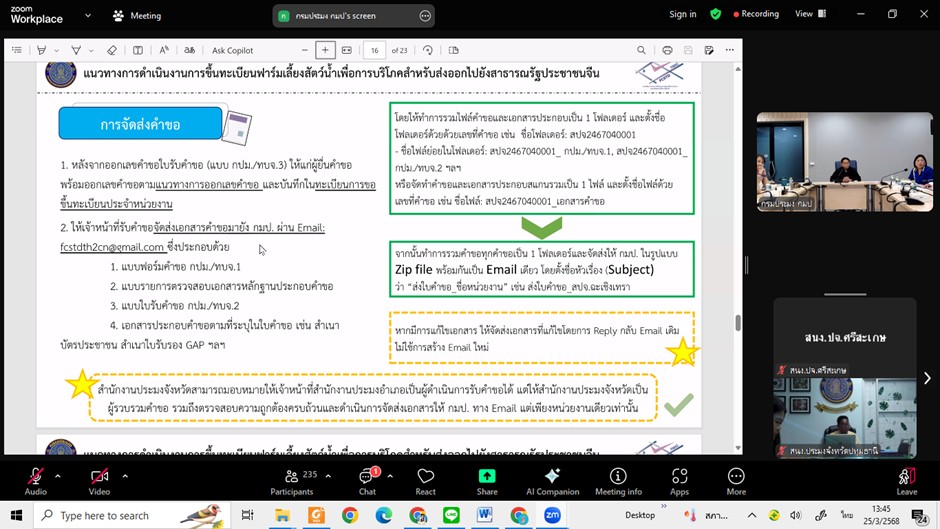Expand the second draw pen dropdown arrow
Viewport: 940px width, 529px height.
coord(91,51)
